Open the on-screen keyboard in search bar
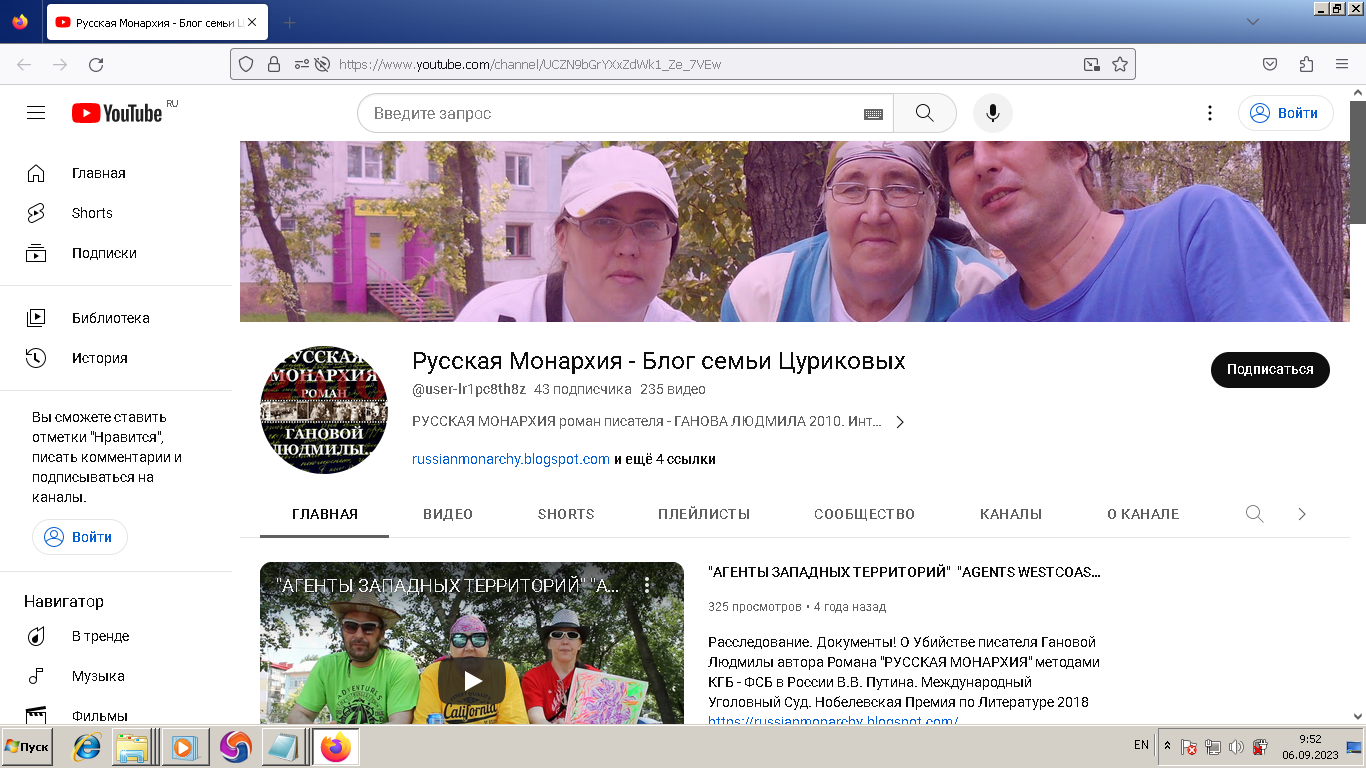The height and width of the screenshot is (768, 1366). pos(872,112)
